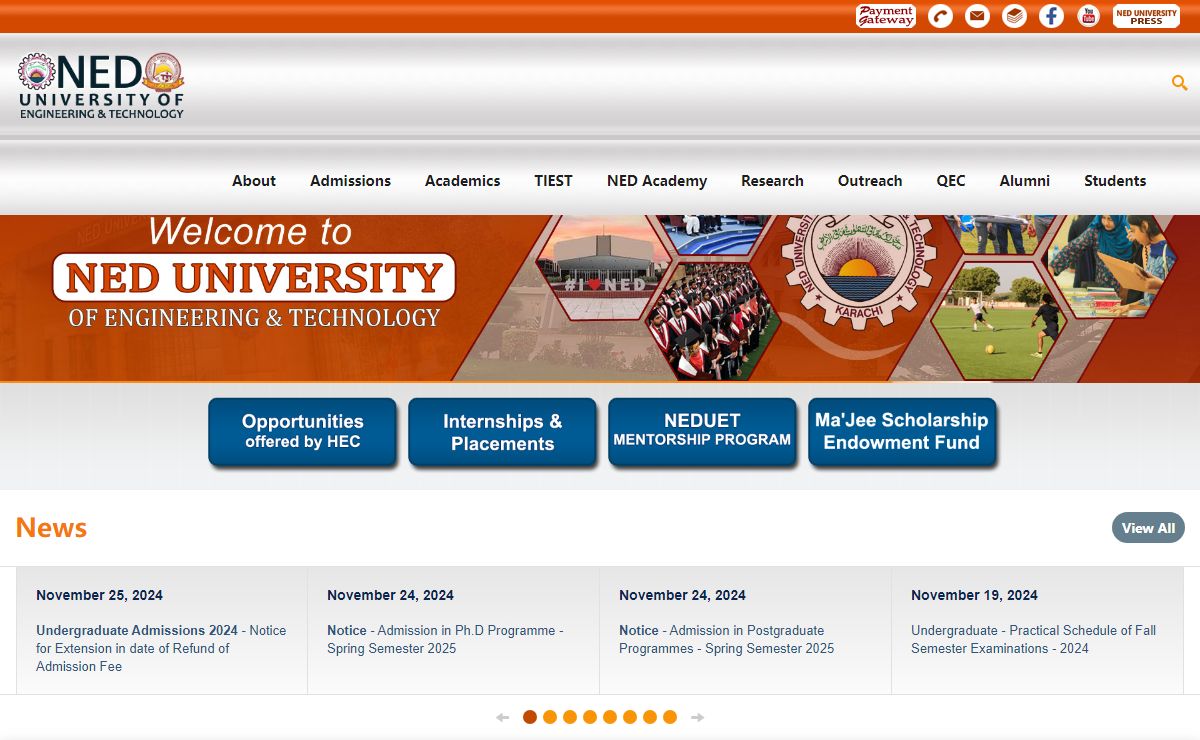Click the I love NED campus photo
The height and width of the screenshot is (740, 1200).
click(603, 266)
